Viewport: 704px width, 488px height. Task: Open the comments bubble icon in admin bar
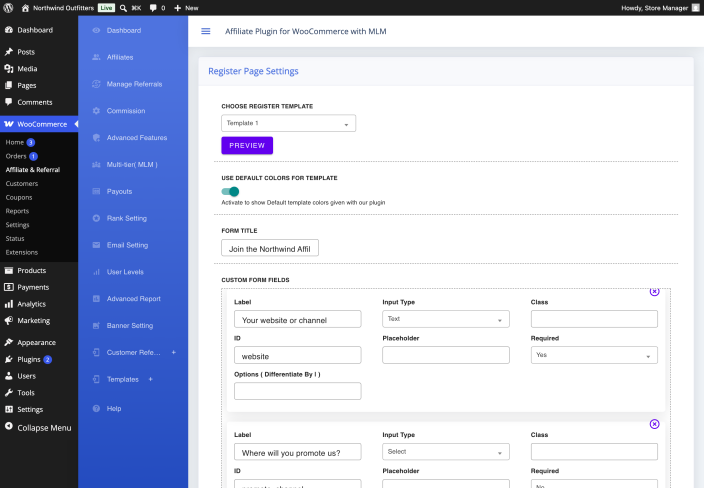153,8
